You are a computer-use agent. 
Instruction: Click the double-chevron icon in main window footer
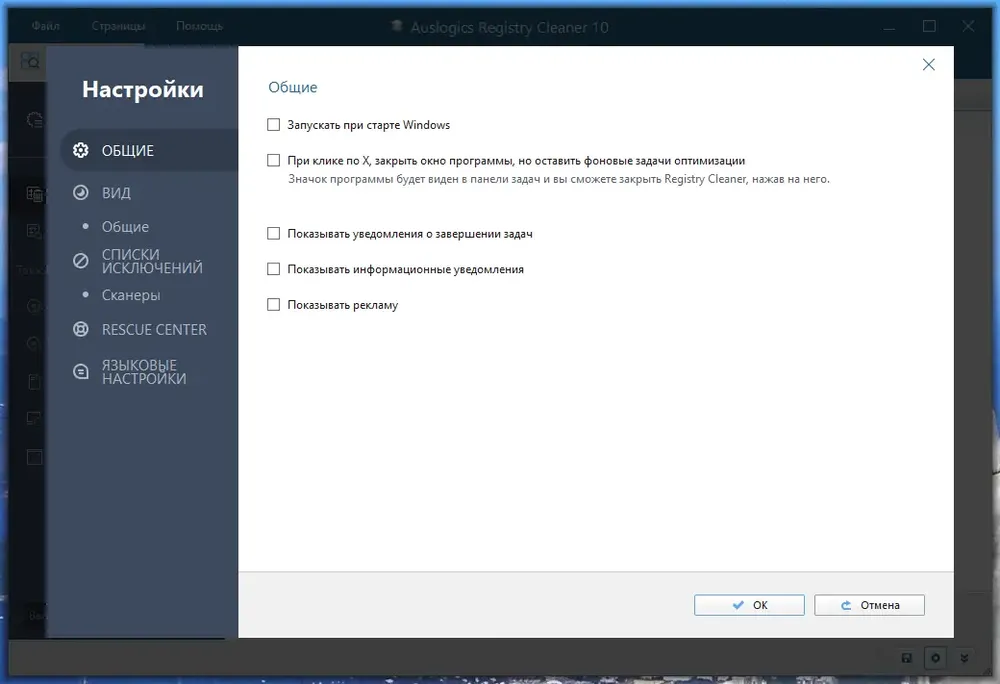964,658
